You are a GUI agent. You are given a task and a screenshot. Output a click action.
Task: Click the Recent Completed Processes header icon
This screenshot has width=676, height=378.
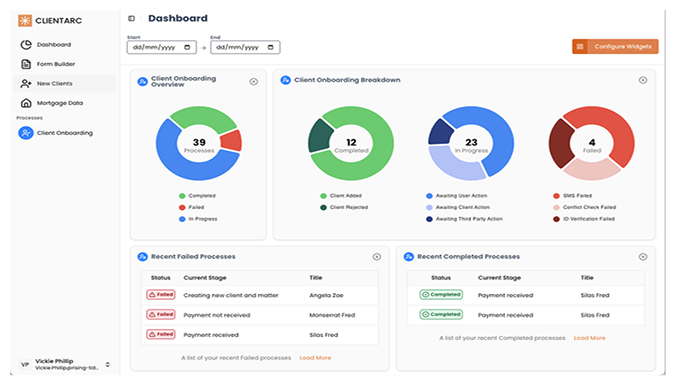tap(409, 257)
